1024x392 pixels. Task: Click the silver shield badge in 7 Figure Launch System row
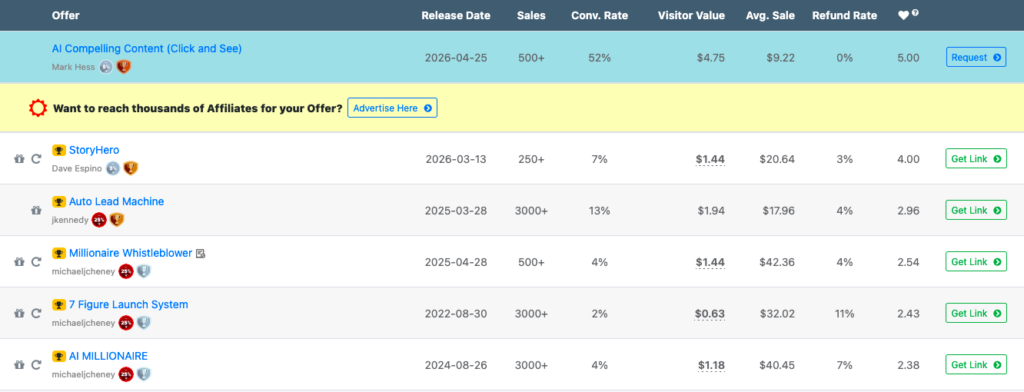tap(144, 323)
